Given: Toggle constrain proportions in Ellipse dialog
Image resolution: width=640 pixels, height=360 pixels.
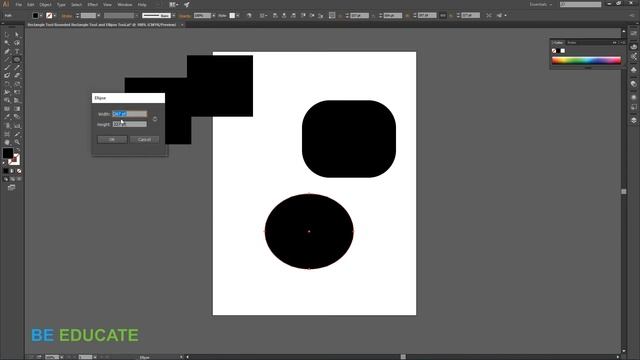Looking at the screenshot, I should tap(155, 119).
